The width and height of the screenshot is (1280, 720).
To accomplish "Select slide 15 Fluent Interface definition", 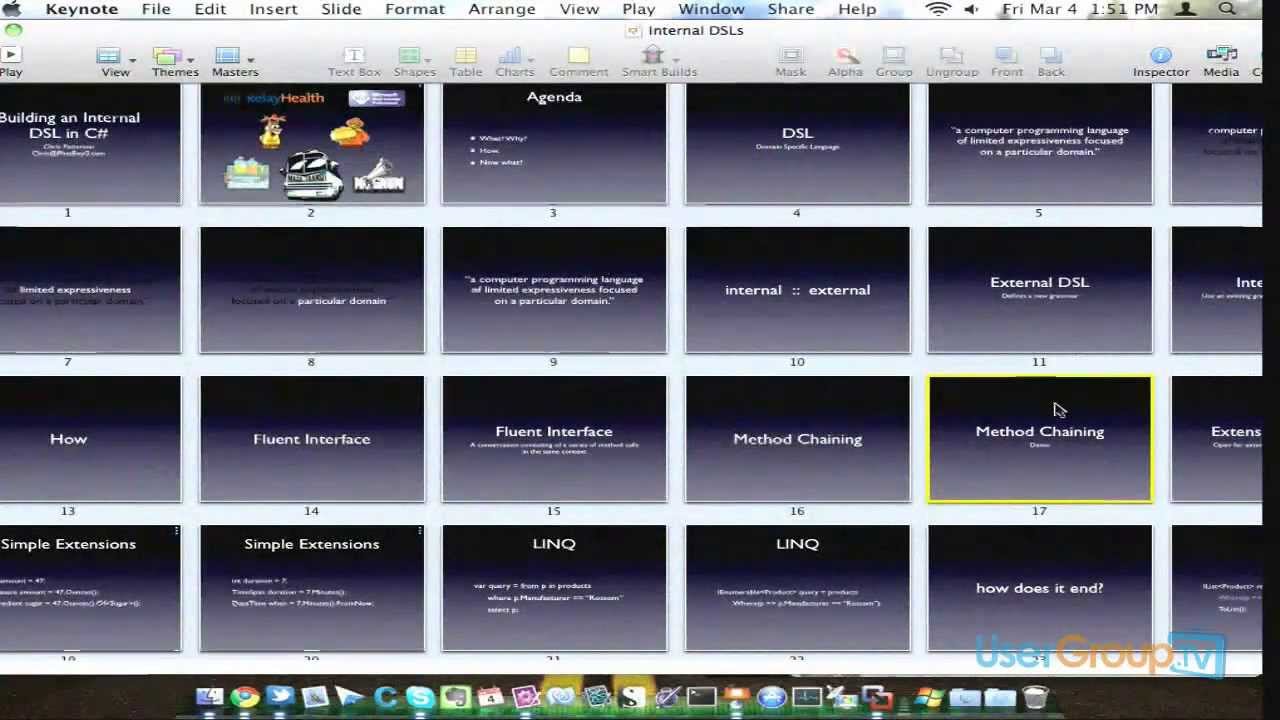I will tap(554, 439).
